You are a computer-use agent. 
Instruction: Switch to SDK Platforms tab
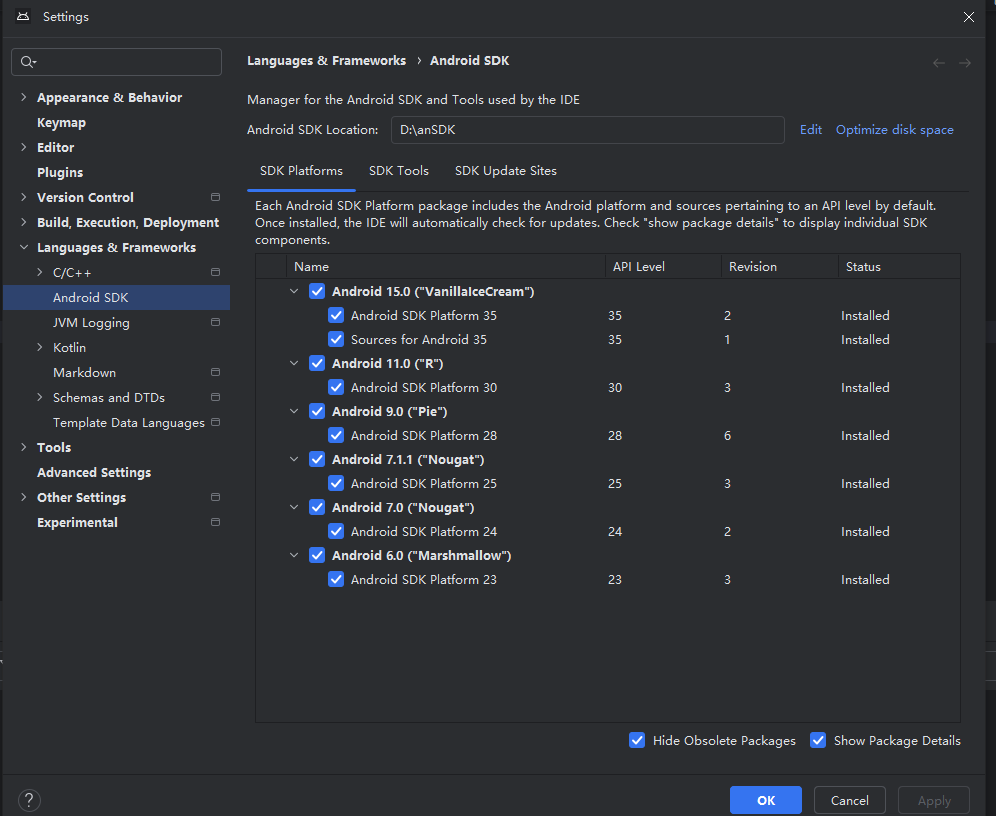(x=301, y=171)
